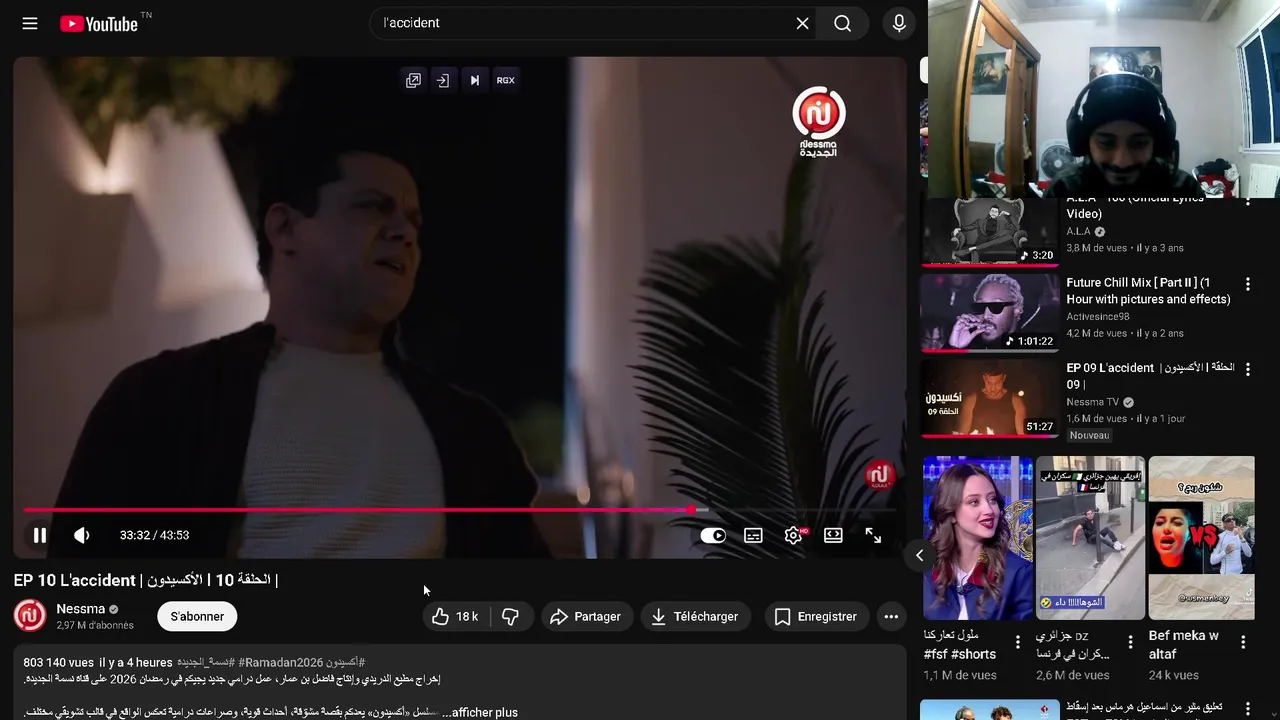The width and height of the screenshot is (1280, 720).
Task: Click the webcam overlay window
Action: click(x=1104, y=99)
